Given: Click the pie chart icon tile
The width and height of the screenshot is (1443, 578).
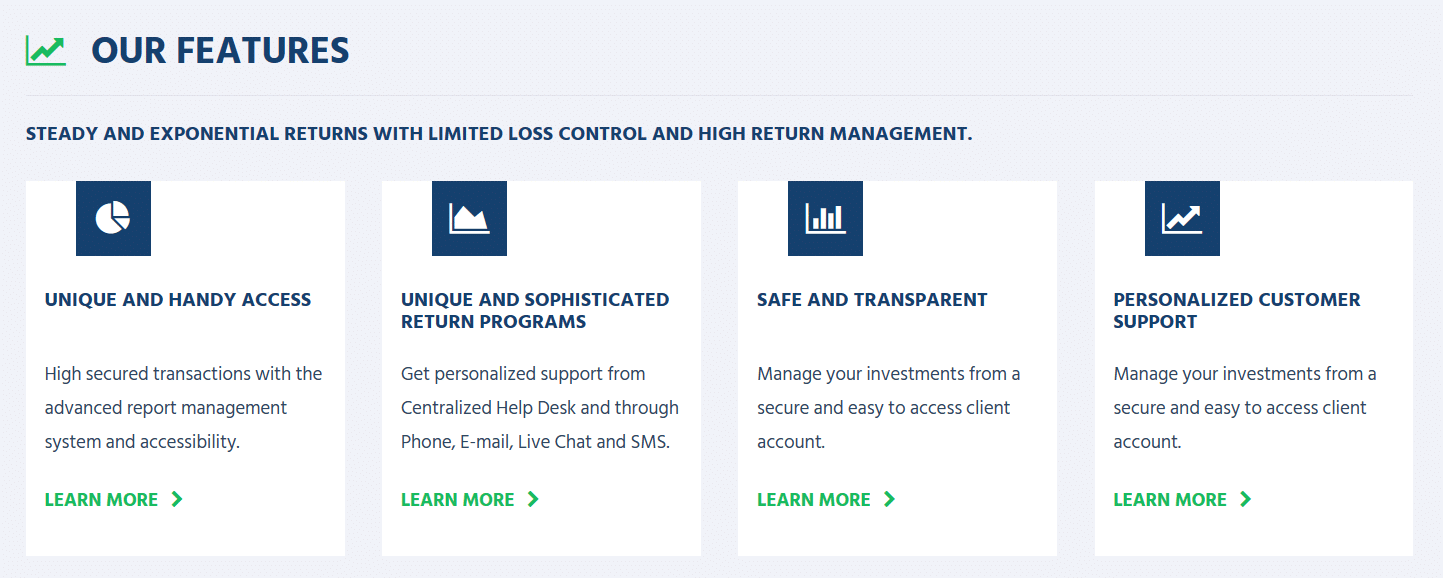Looking at the screenshot, I should 113,218.
